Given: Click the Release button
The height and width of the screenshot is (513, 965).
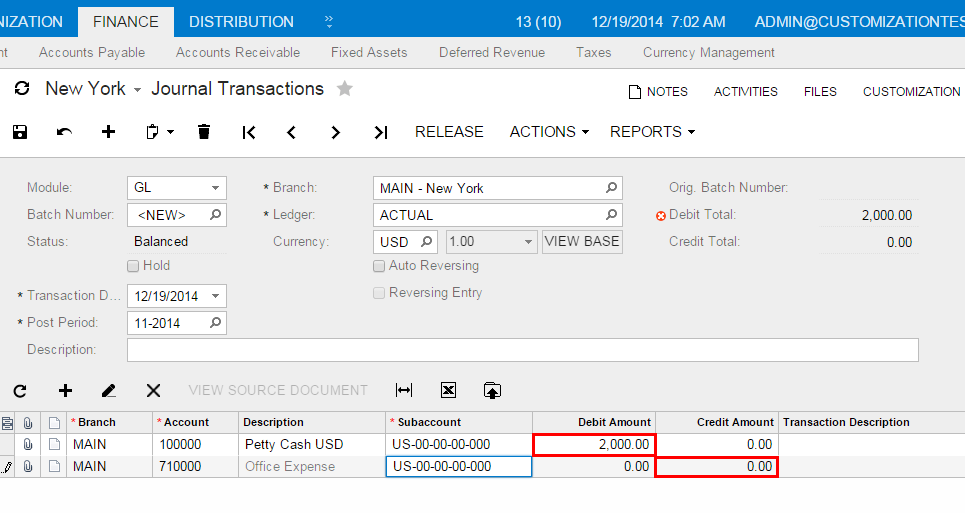Looking at the screenshot, I should click(449, 132).
